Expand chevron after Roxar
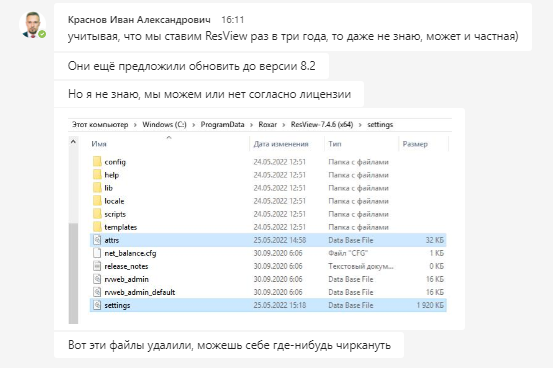The image size is (553, 368). point(284,125)
